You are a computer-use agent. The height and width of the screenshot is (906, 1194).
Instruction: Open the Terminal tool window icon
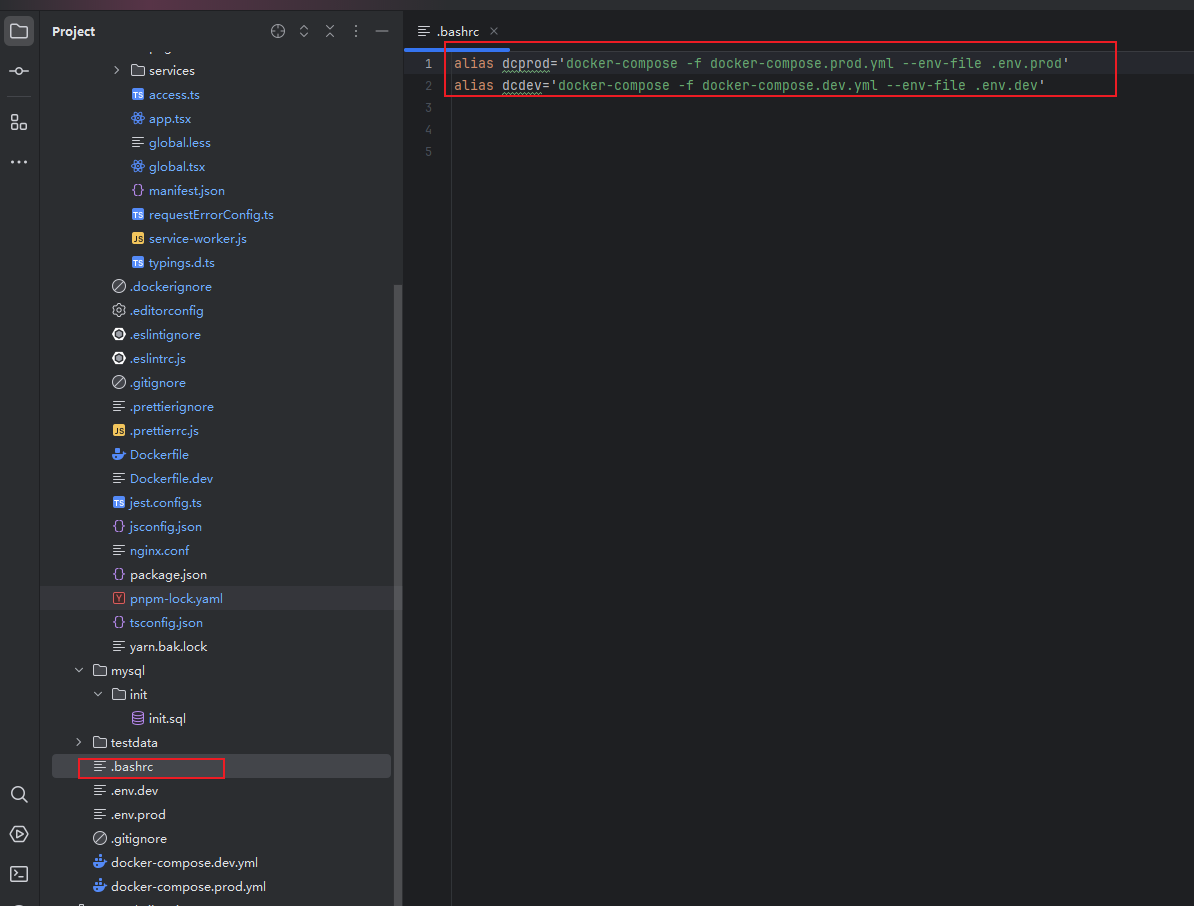19,874
